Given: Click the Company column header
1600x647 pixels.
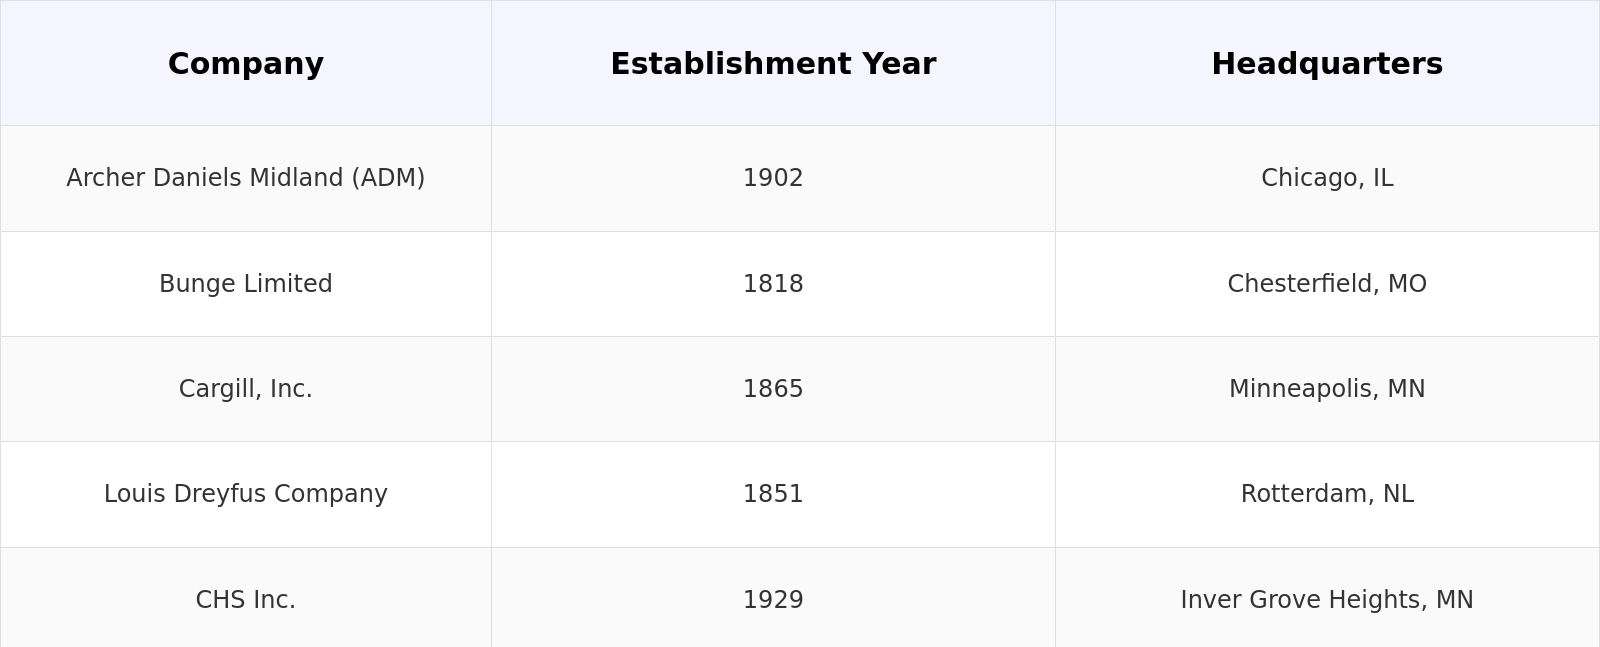Looking at the screenshot, I should (x=245, y=64).
